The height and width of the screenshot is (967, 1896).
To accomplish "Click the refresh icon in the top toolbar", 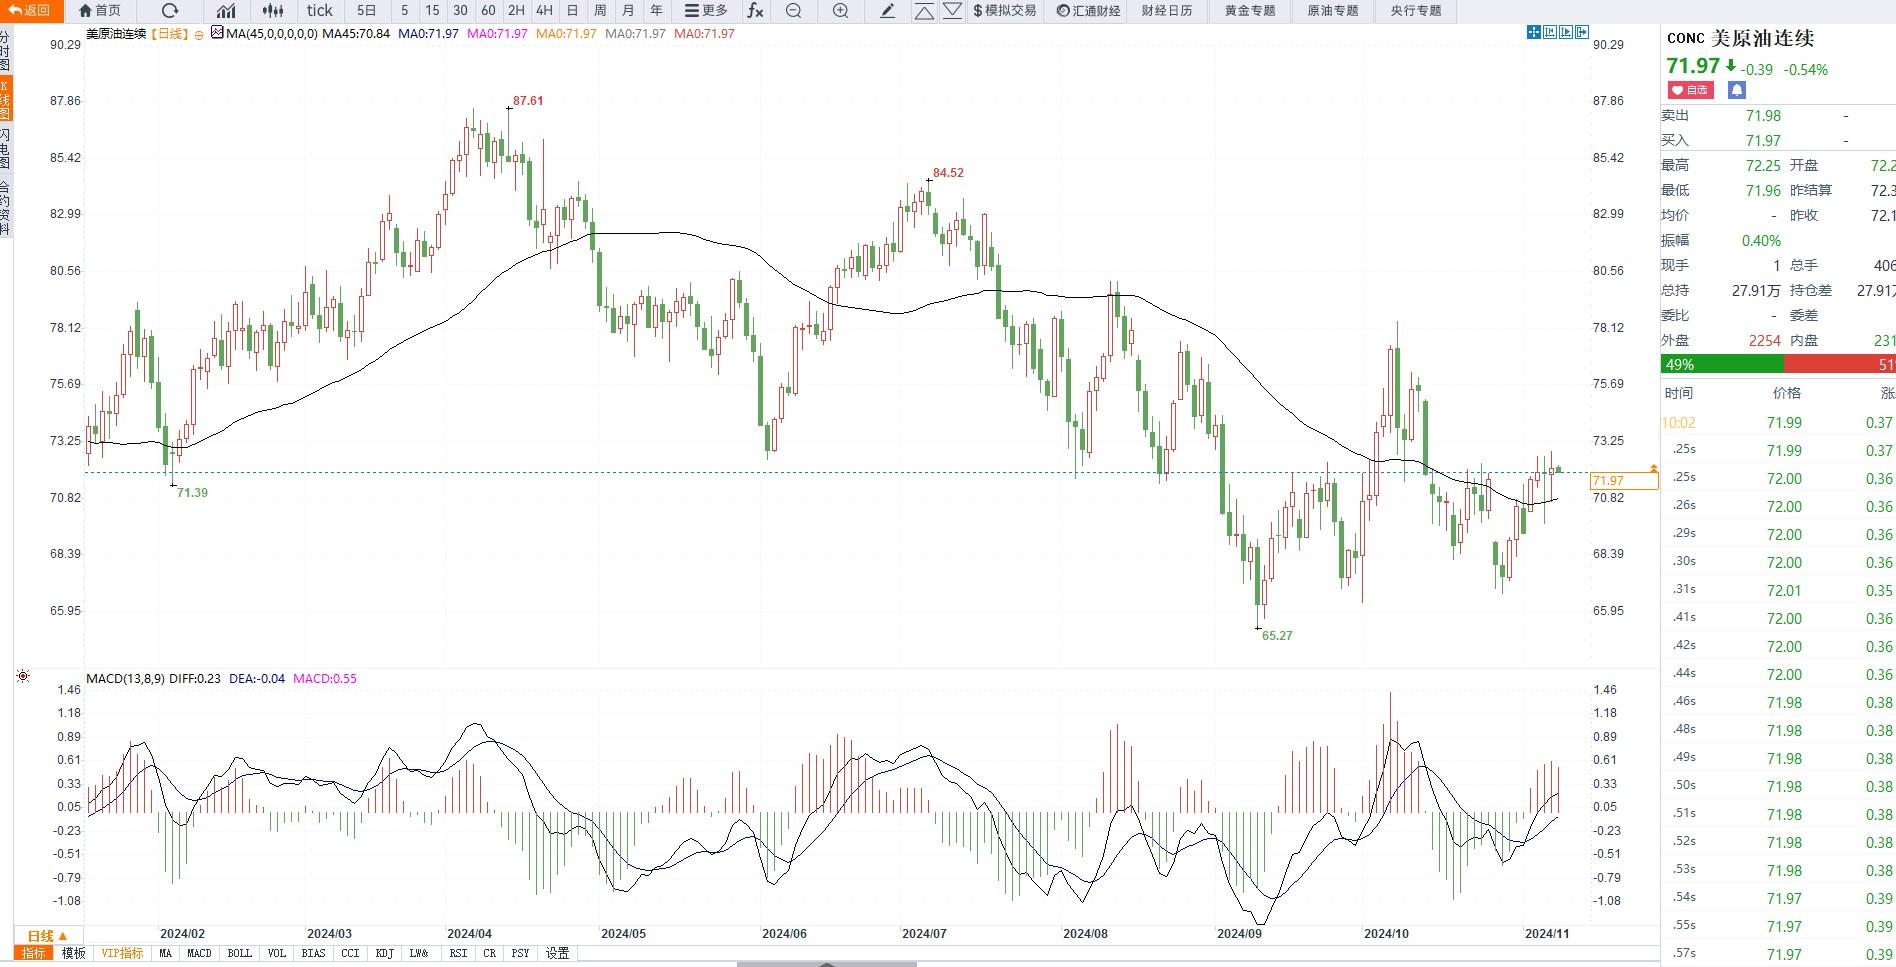I will 170,11.
